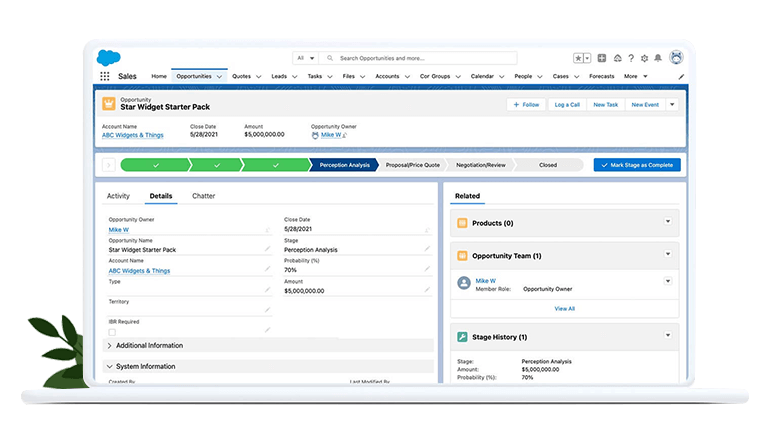Viewport: 768px width, 448px height.
Task: Click the edit navigation pencil icon
Action: pyautogui.click(x=681, y=77)
